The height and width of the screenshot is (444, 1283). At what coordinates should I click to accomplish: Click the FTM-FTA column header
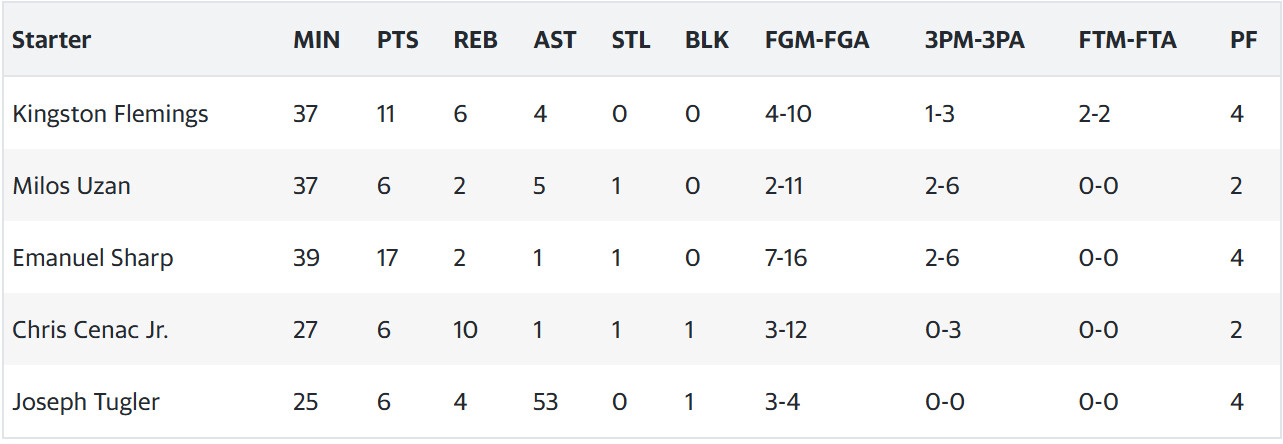pyautogui.click(x=1127, y=40)
